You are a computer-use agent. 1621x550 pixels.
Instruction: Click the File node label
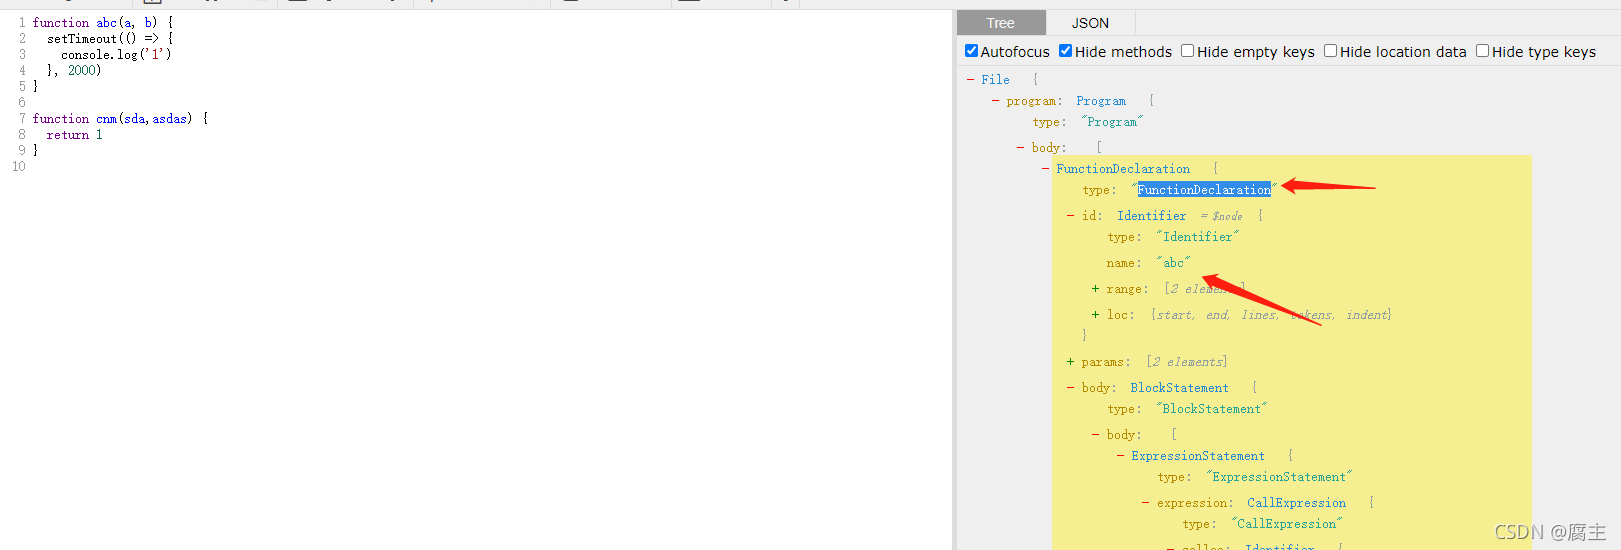[x=995, y=80]
